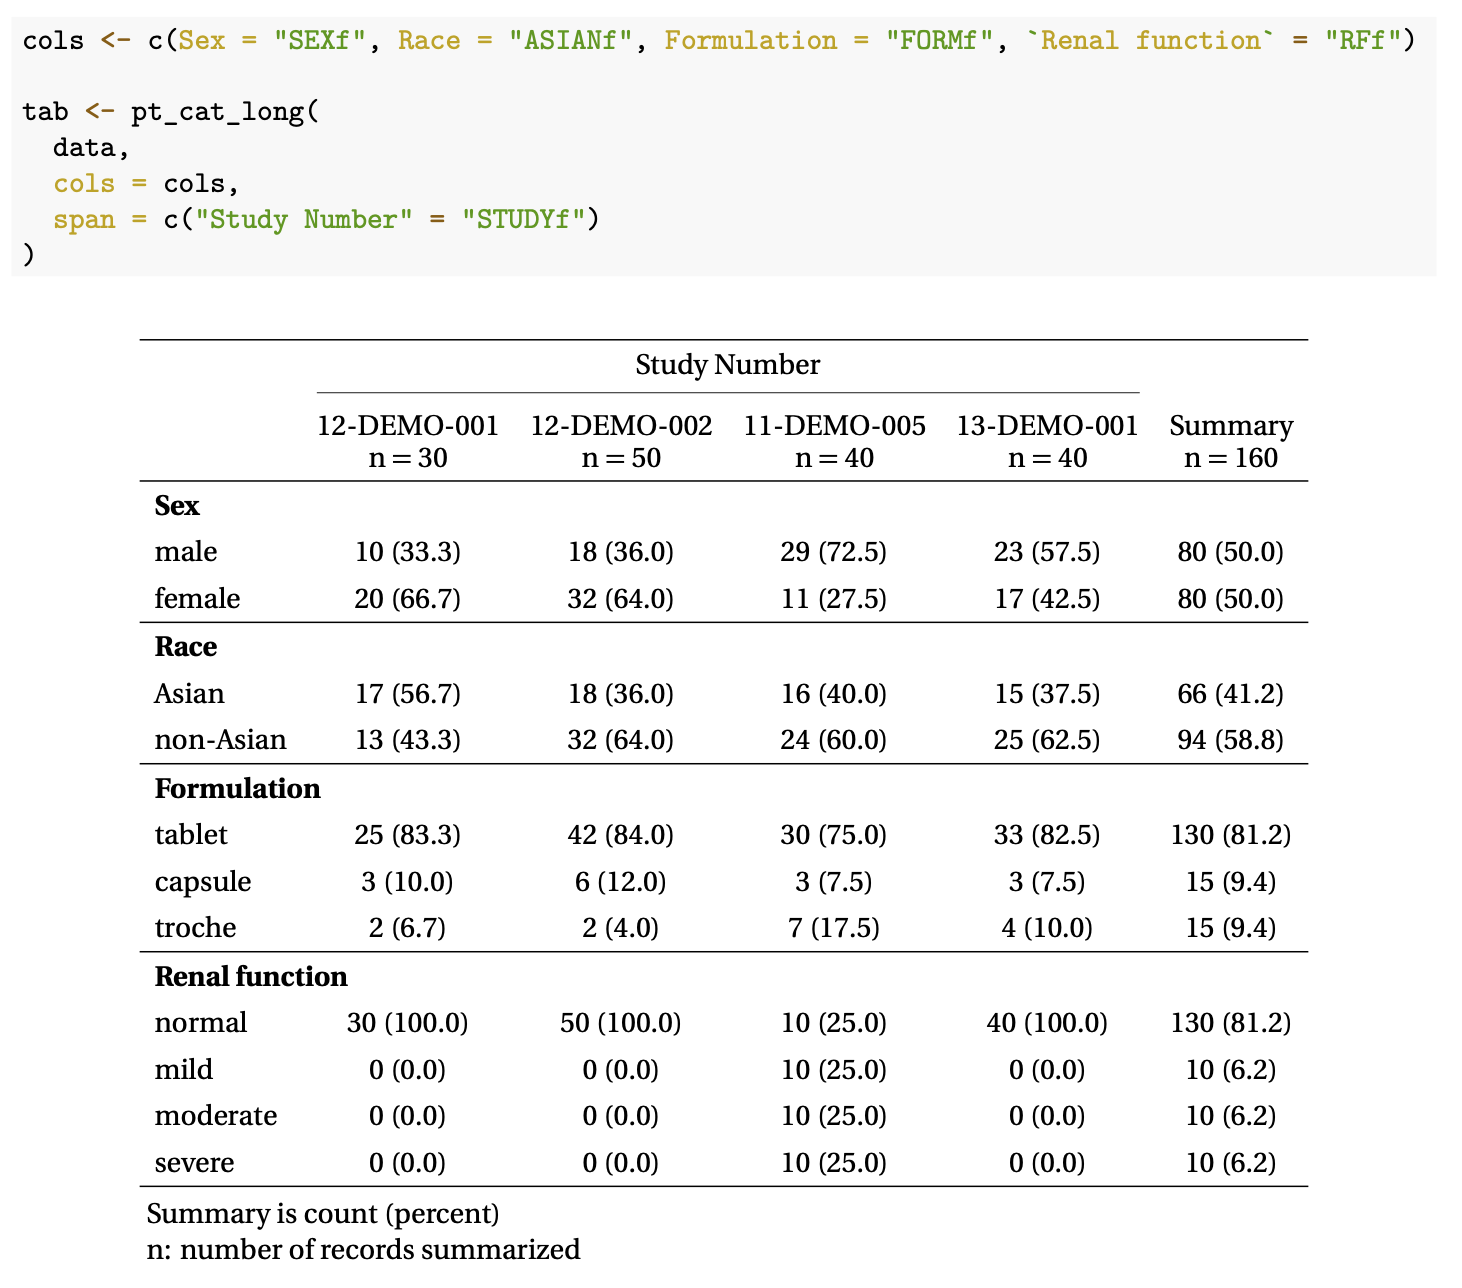Select the bold "Sex" section heading
Viewport: 1462px width, 1288px height.
[x=177, y=506]
